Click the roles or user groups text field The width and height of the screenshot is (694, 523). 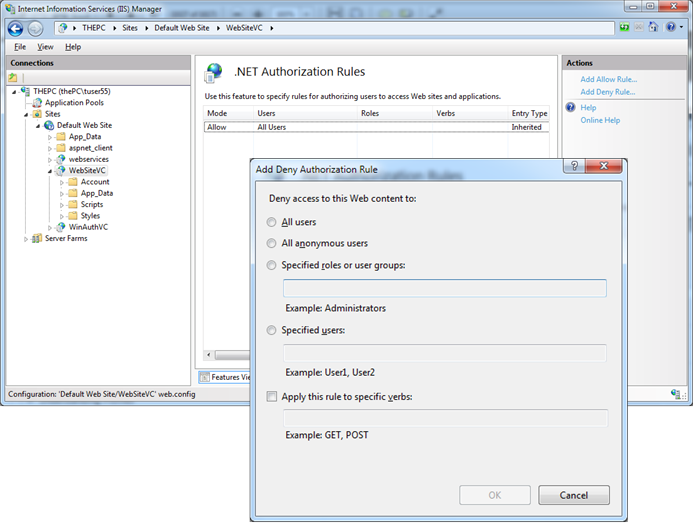click(445, 288)
